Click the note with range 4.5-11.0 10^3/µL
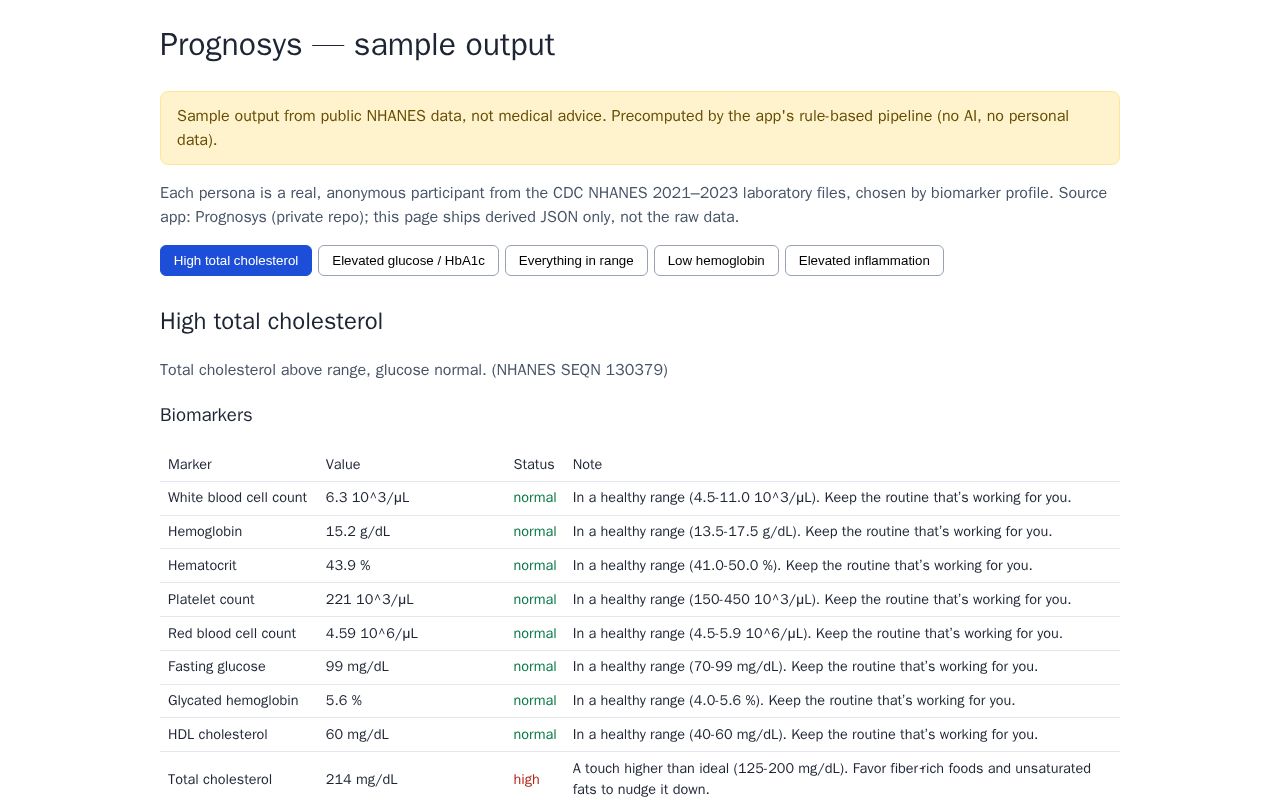Image resolution: width=1280 pixels, height=800 pixels. (822, 498)
